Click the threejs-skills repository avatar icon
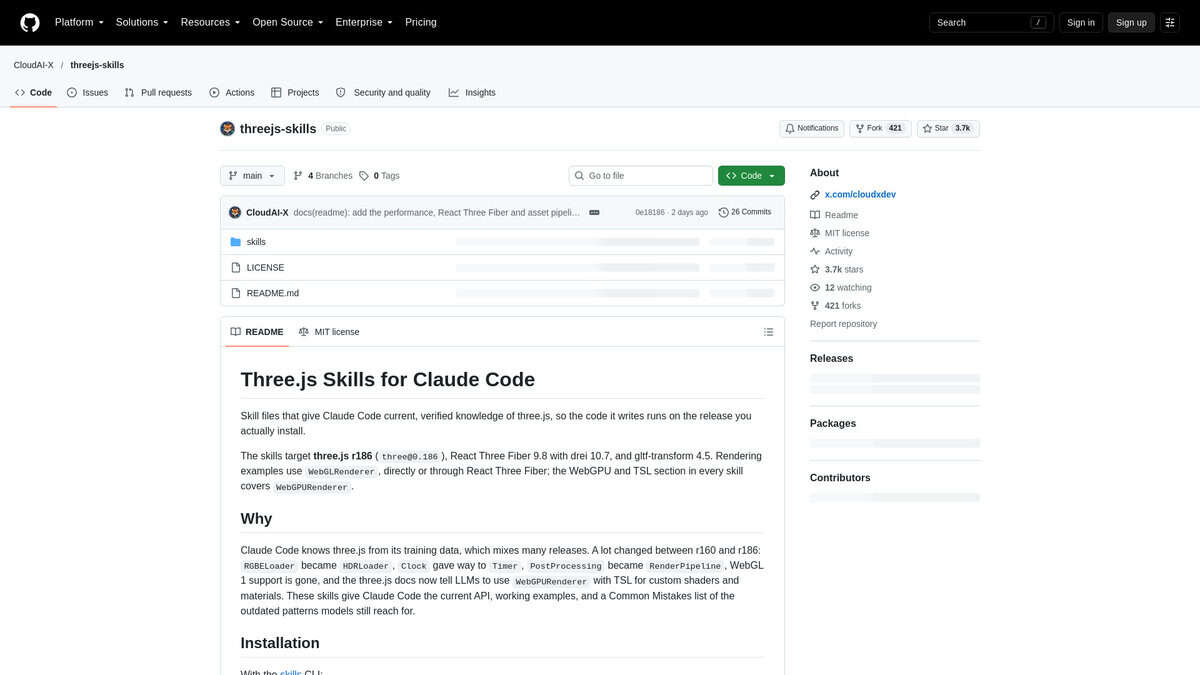 pyautogui.click(x=227, y=129)
